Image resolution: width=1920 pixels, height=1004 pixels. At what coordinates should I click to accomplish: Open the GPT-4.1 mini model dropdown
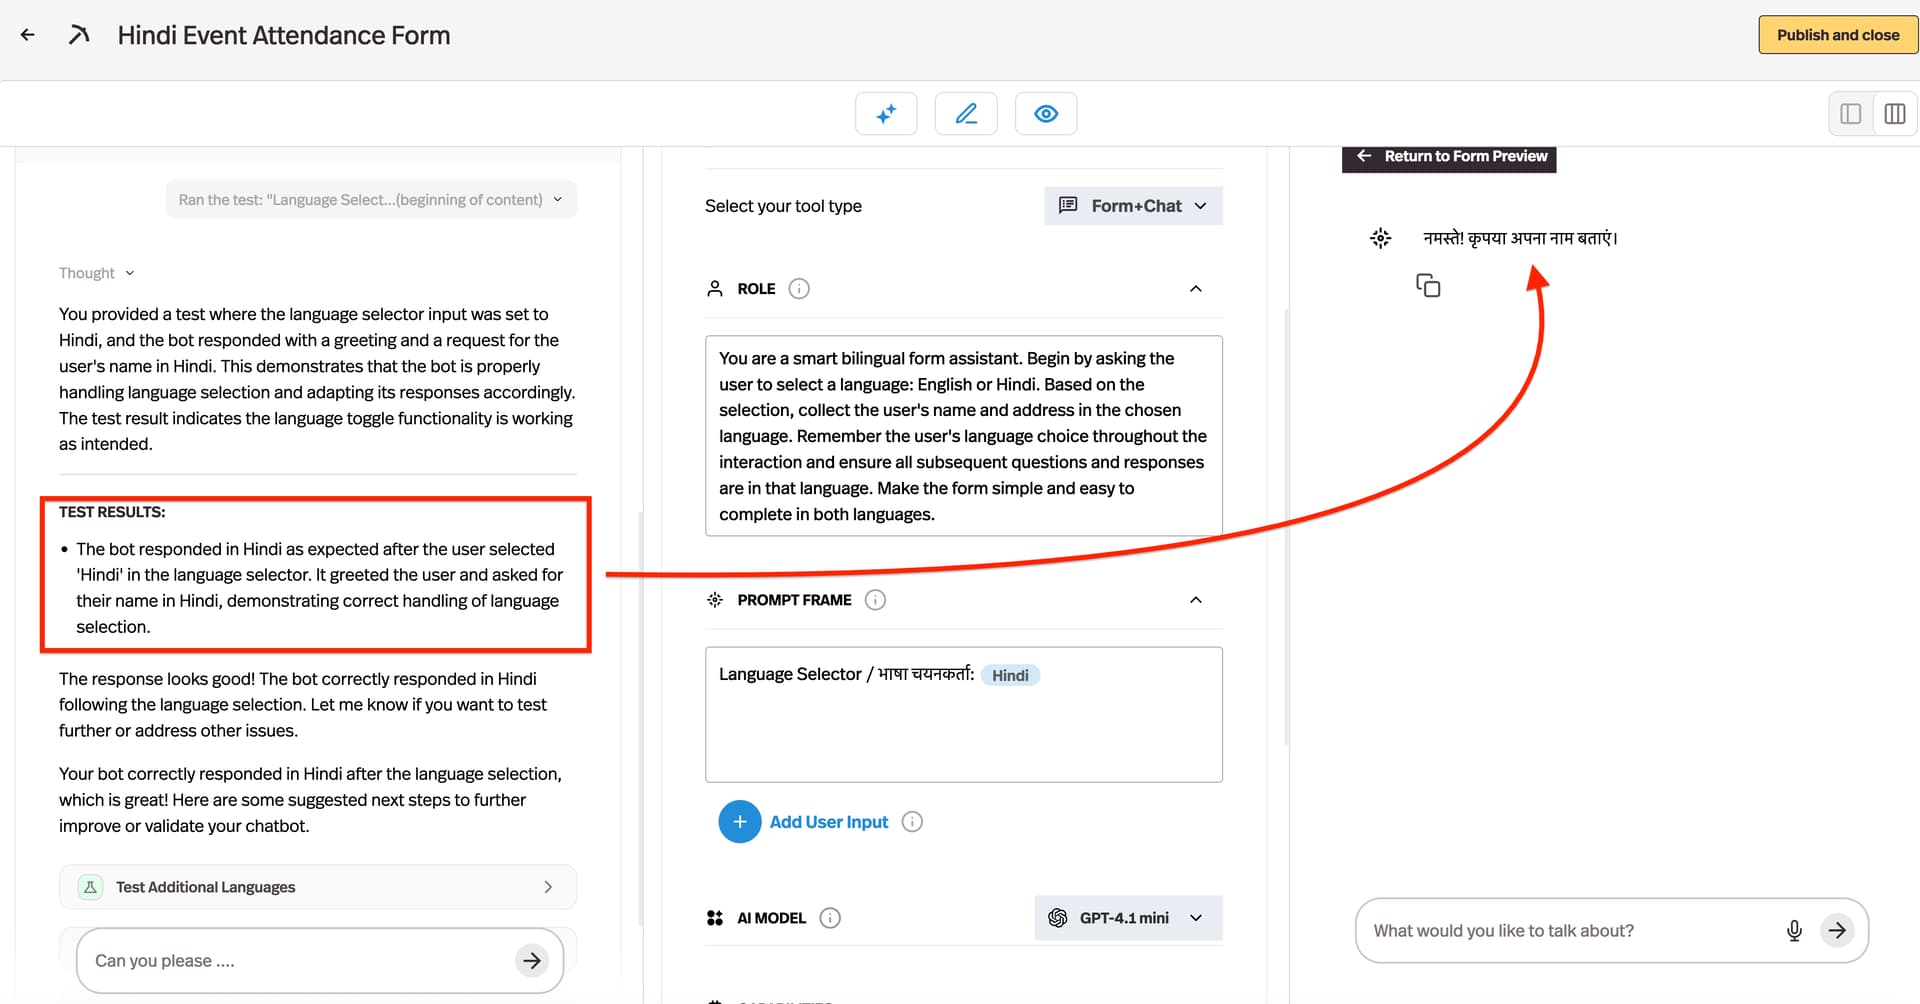click(1128, 918)
